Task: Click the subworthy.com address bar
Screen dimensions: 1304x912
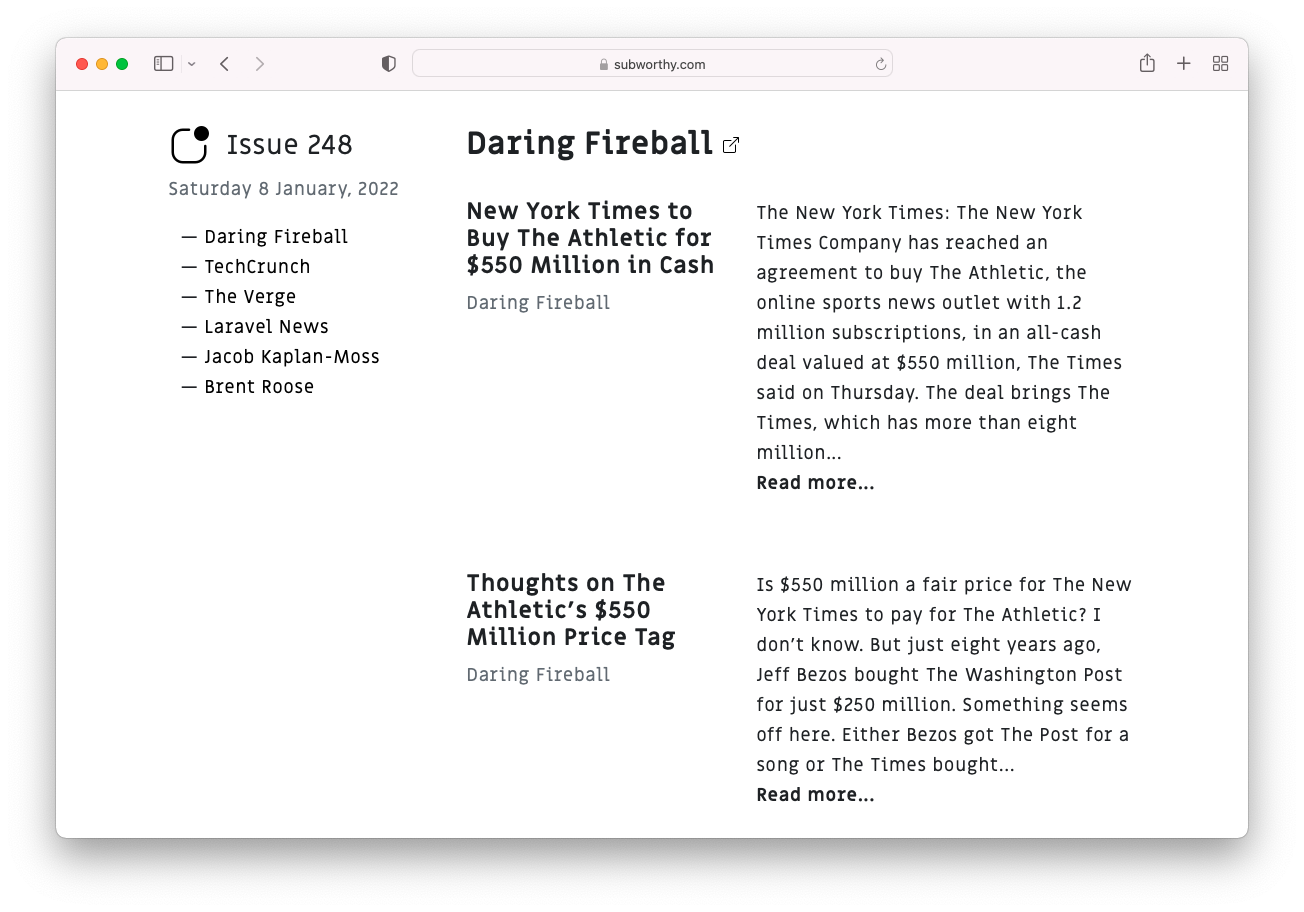Action: pyautogui.click(x=652, y=64)
